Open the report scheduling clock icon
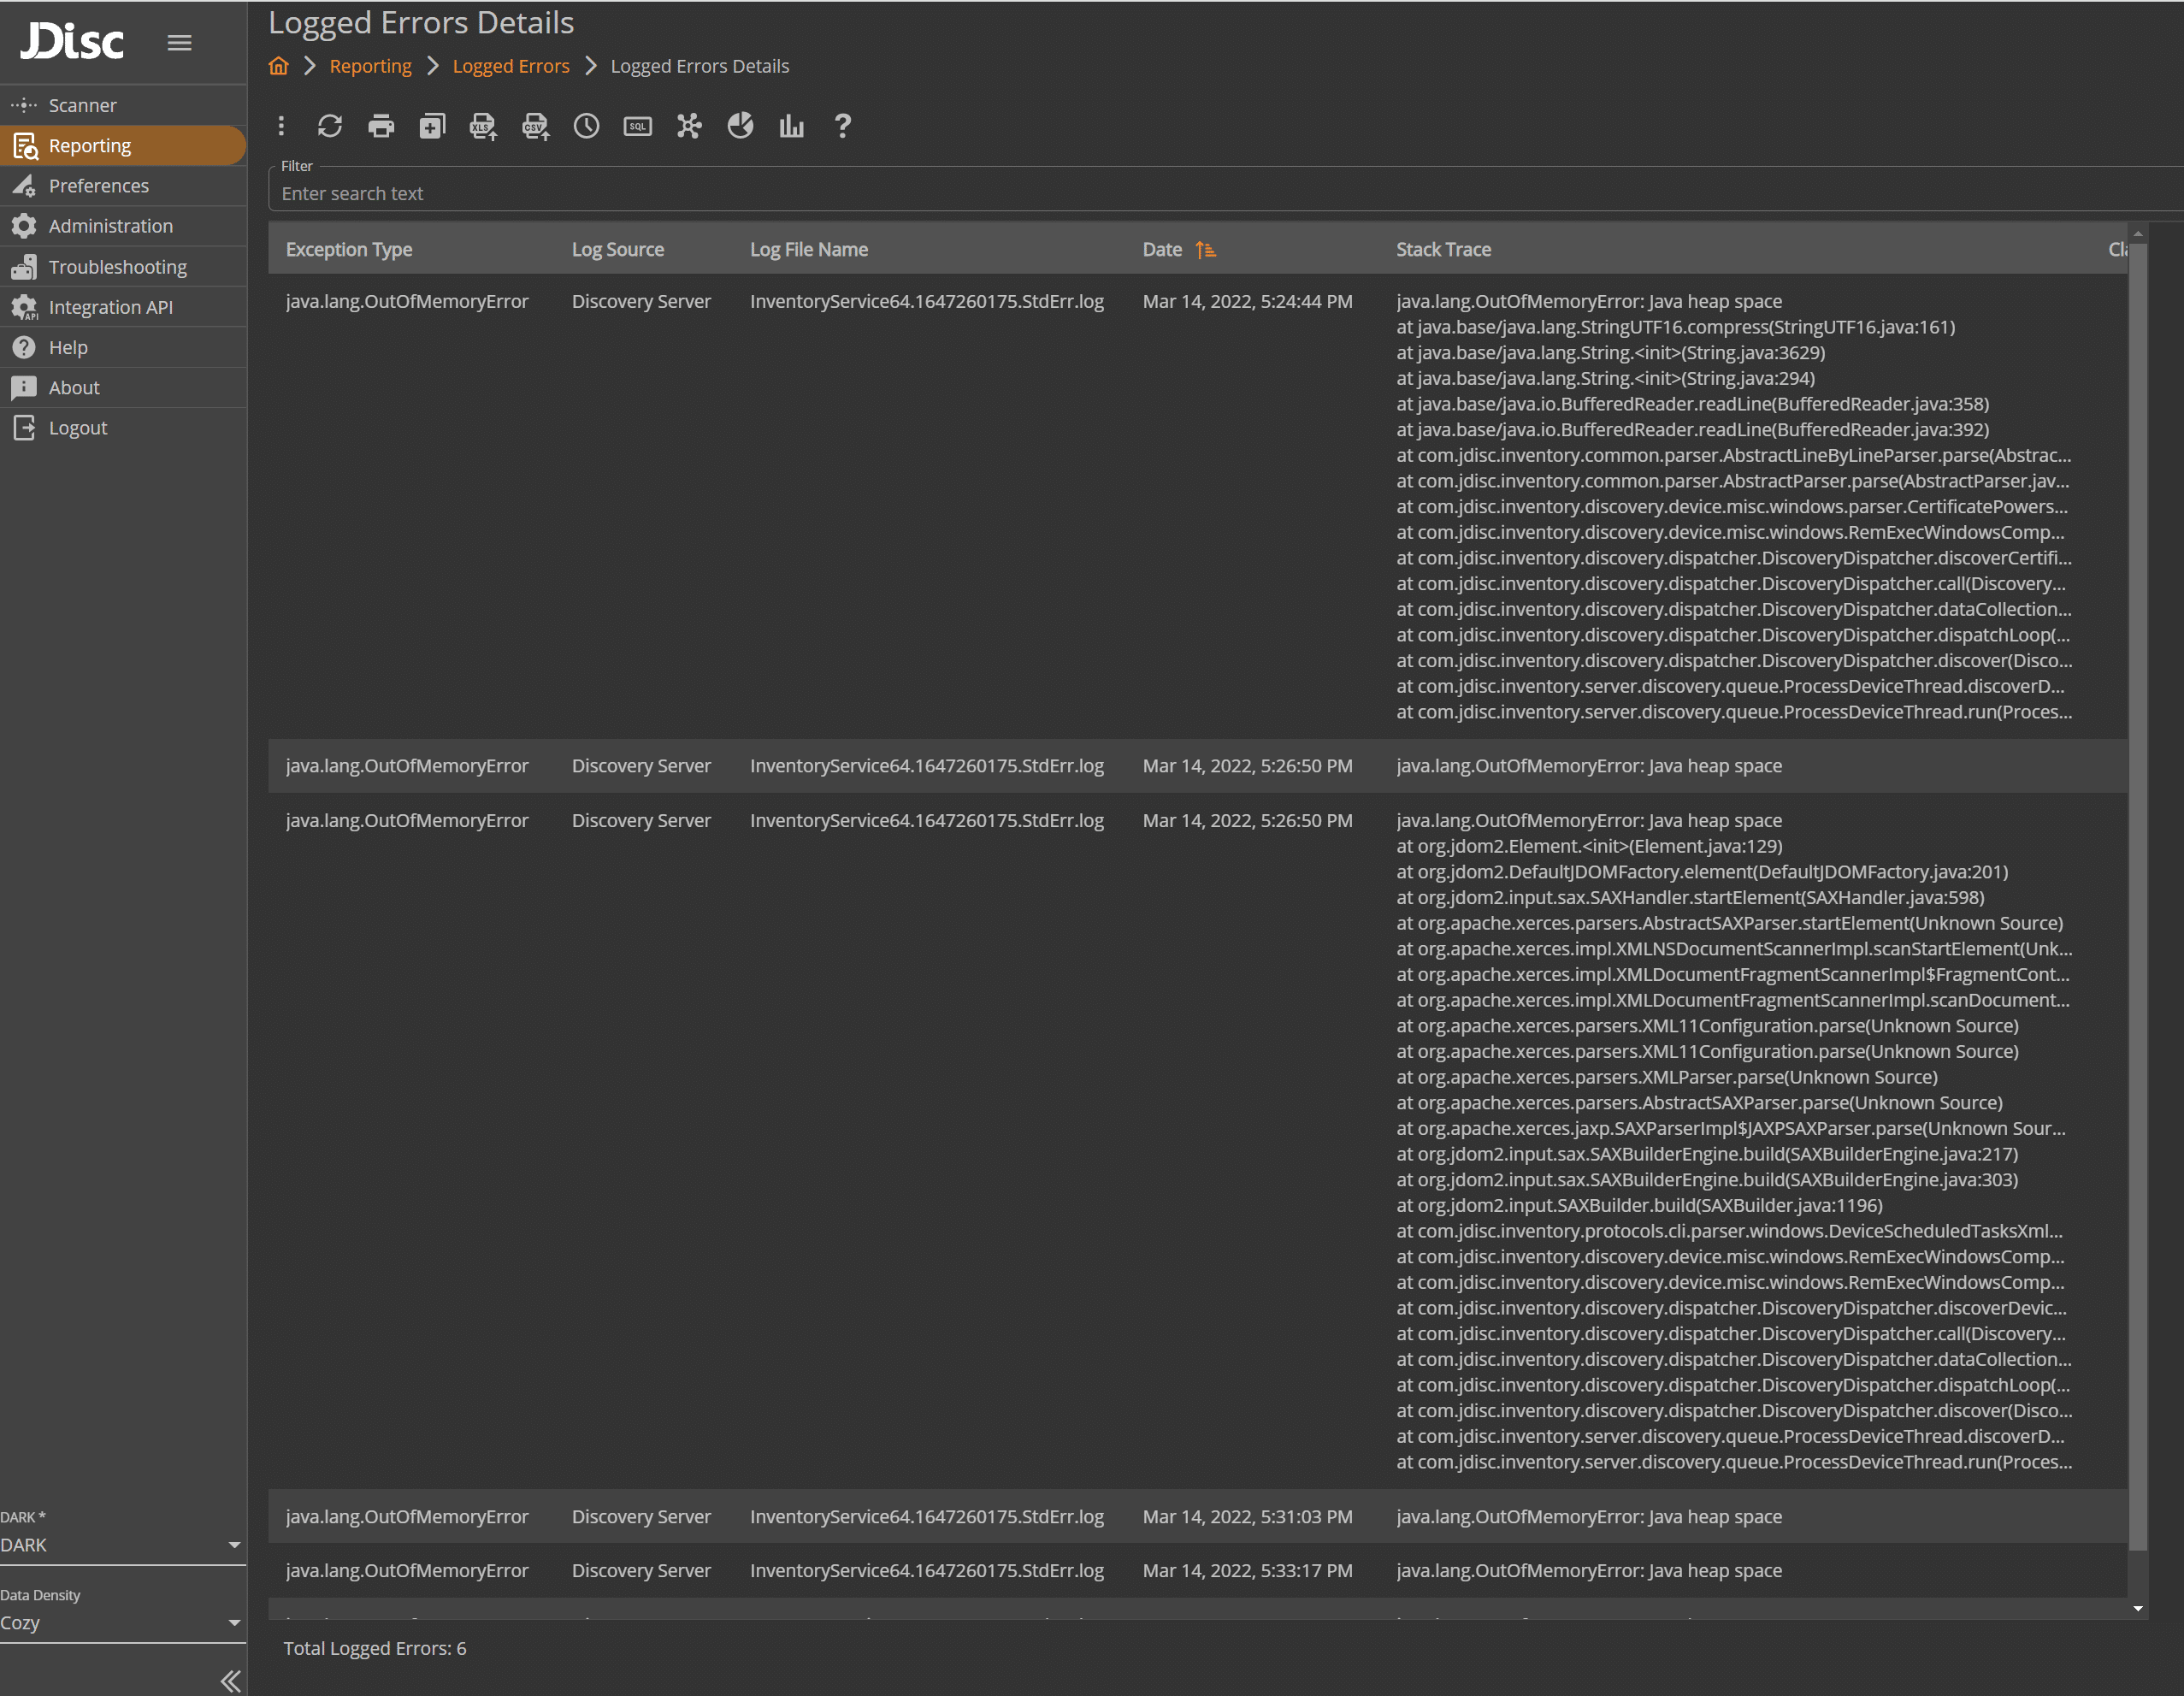 [586, 126]
